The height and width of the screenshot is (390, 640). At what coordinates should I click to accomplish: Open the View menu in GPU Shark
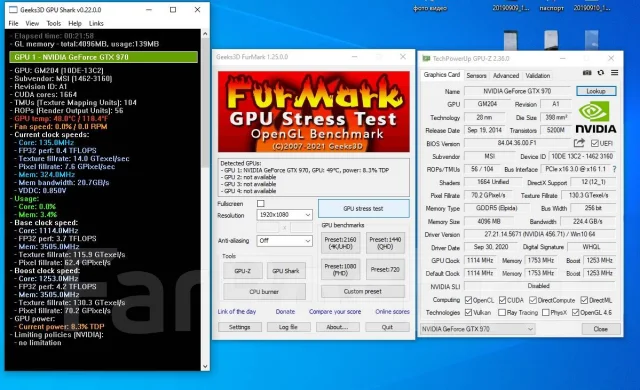click(32, 23)
